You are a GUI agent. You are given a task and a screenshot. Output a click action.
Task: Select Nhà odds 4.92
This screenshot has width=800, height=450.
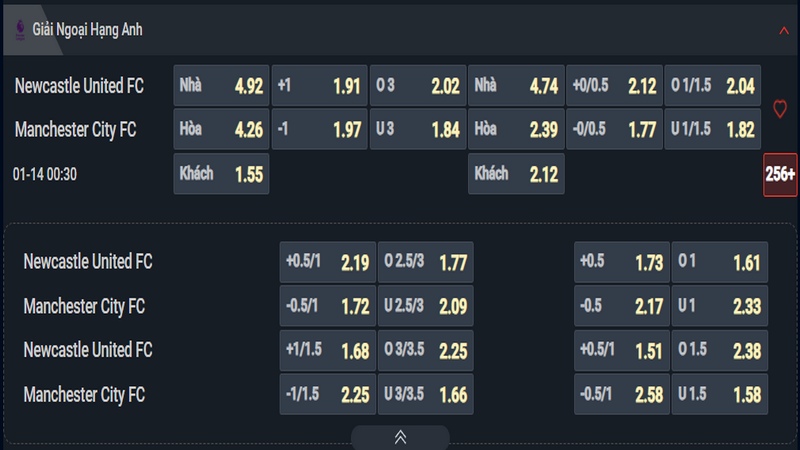click(221, 85)
